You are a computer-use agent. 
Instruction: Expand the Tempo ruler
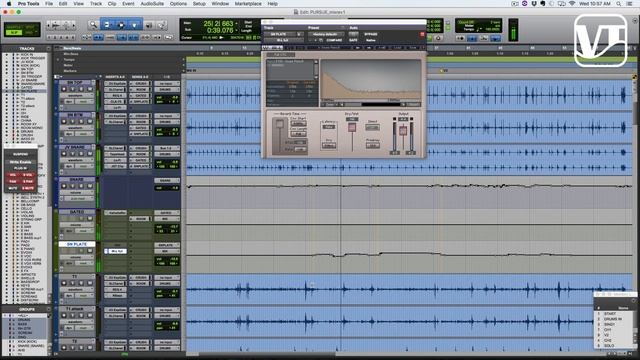58,60
